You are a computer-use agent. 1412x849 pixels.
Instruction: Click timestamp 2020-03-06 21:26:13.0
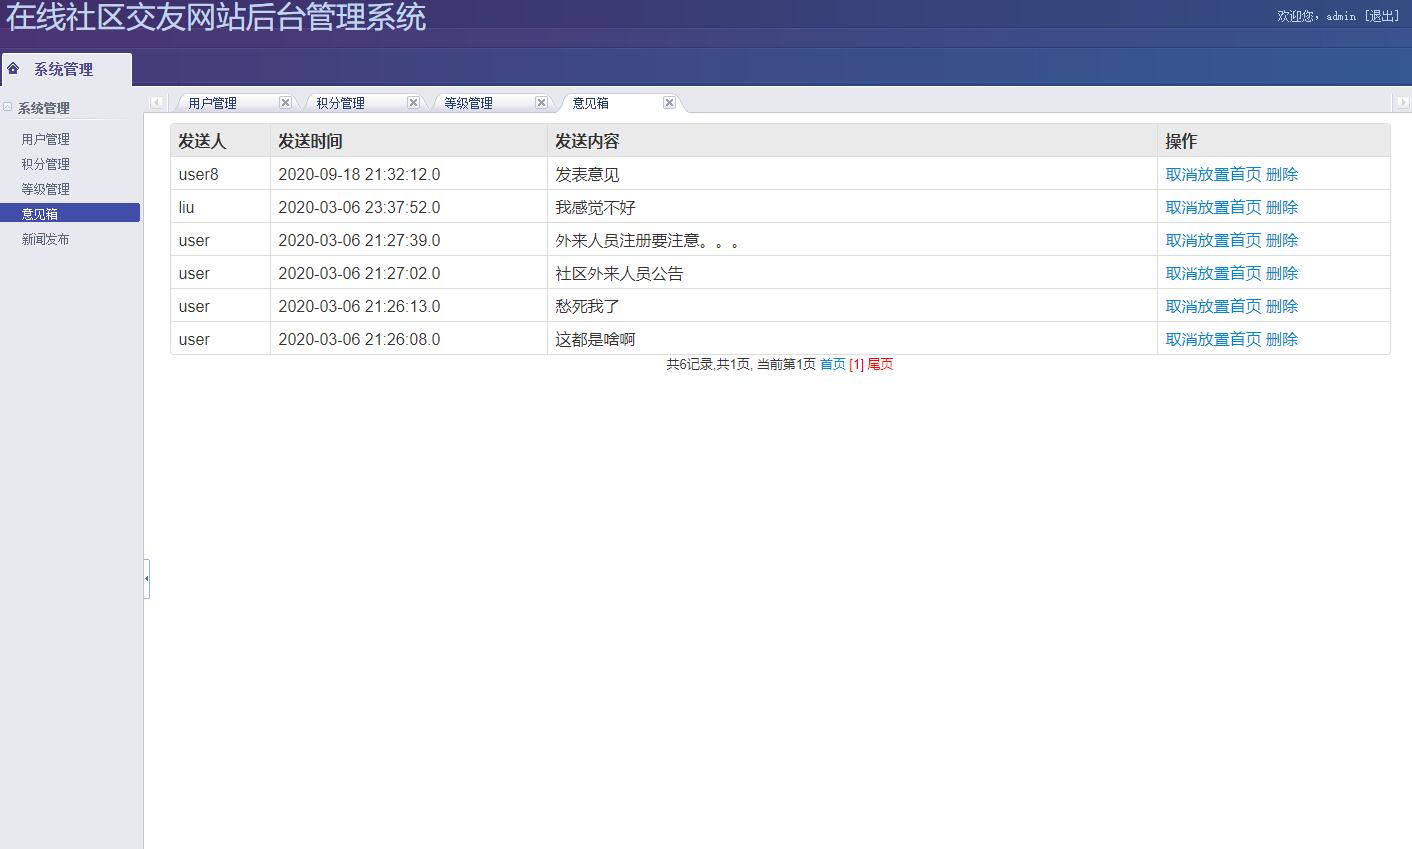click(x=359, y=306)
